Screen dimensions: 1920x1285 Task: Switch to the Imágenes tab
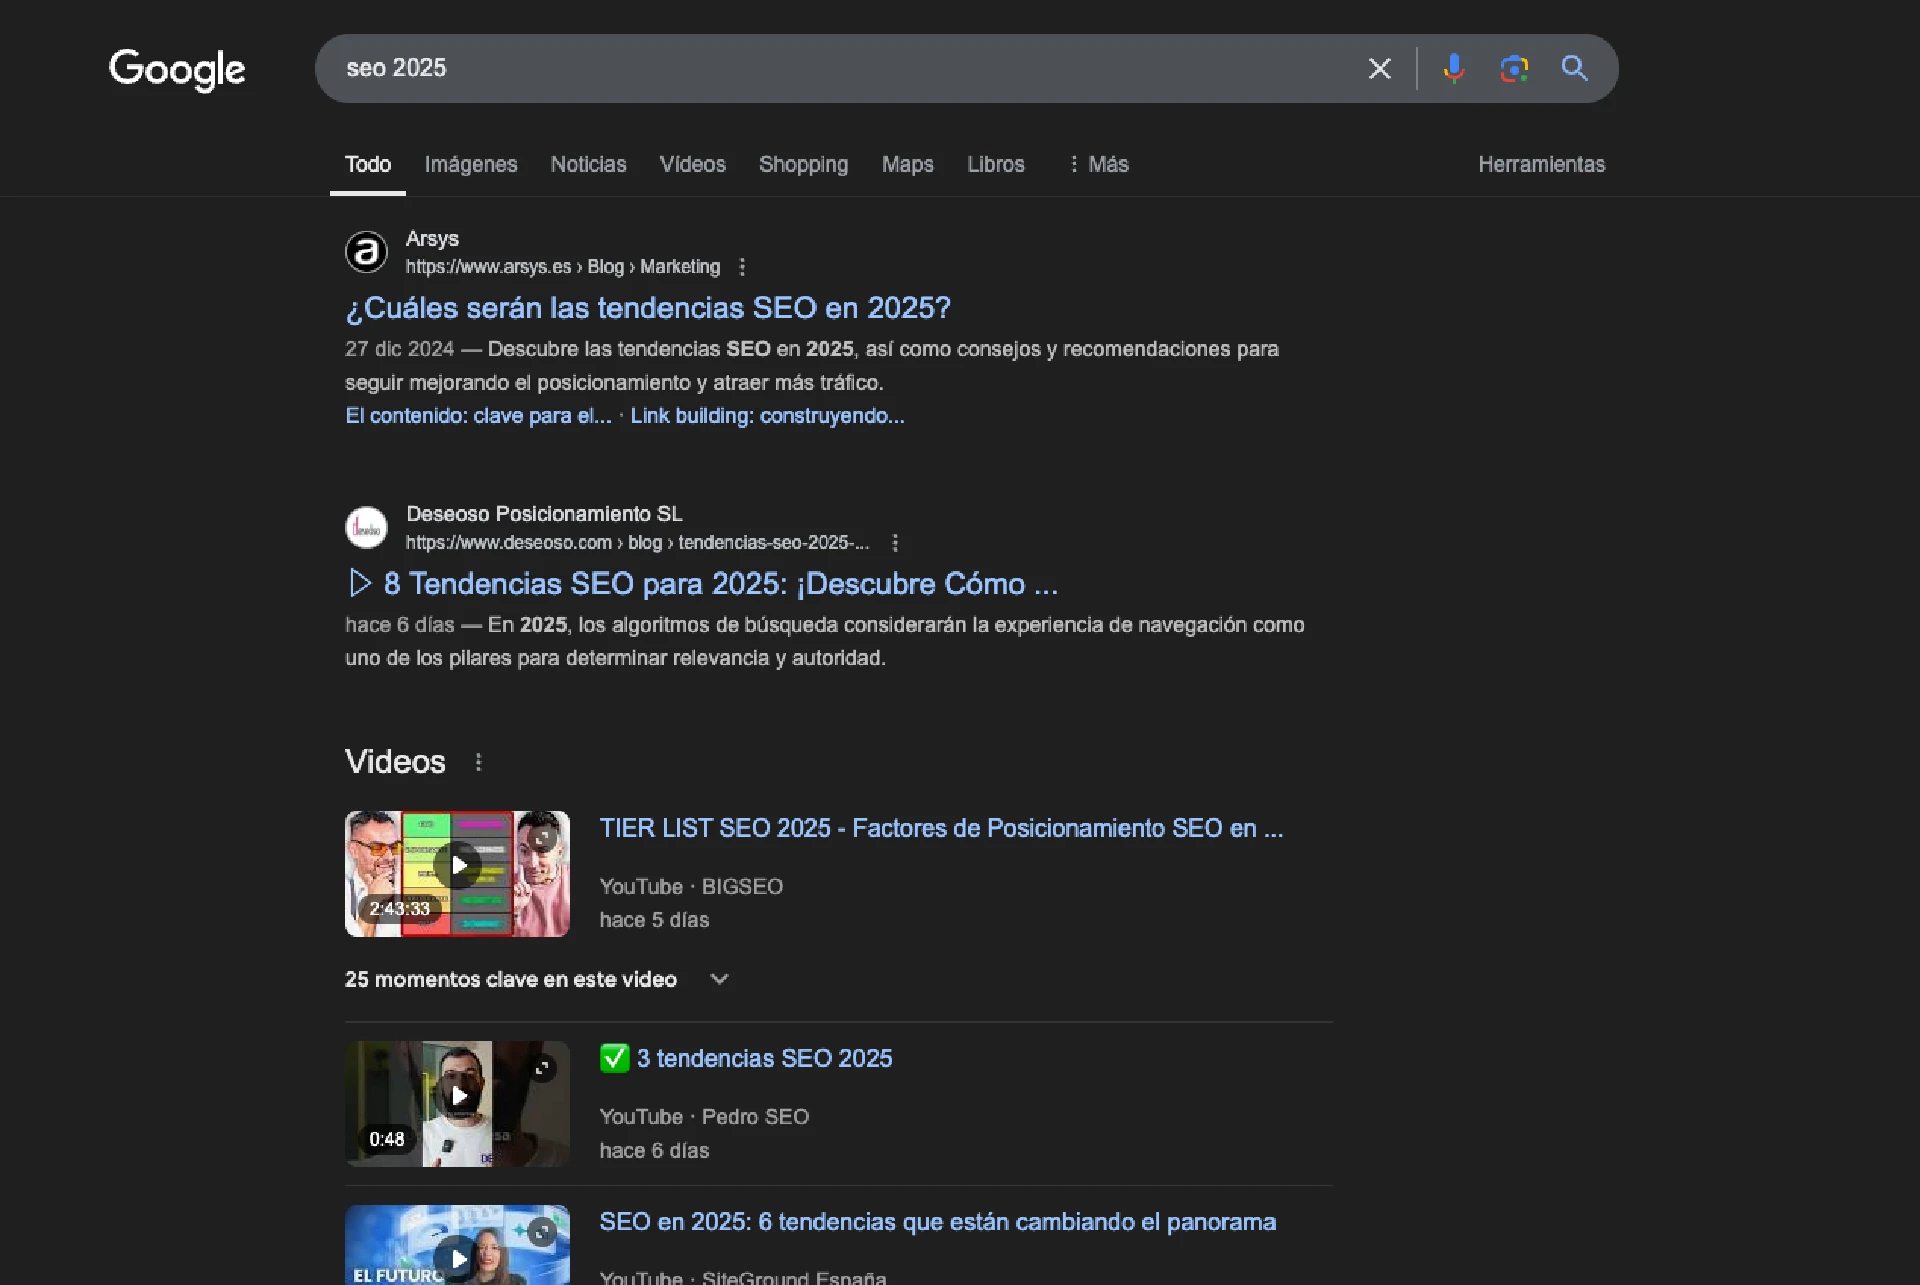click(471, 164)
